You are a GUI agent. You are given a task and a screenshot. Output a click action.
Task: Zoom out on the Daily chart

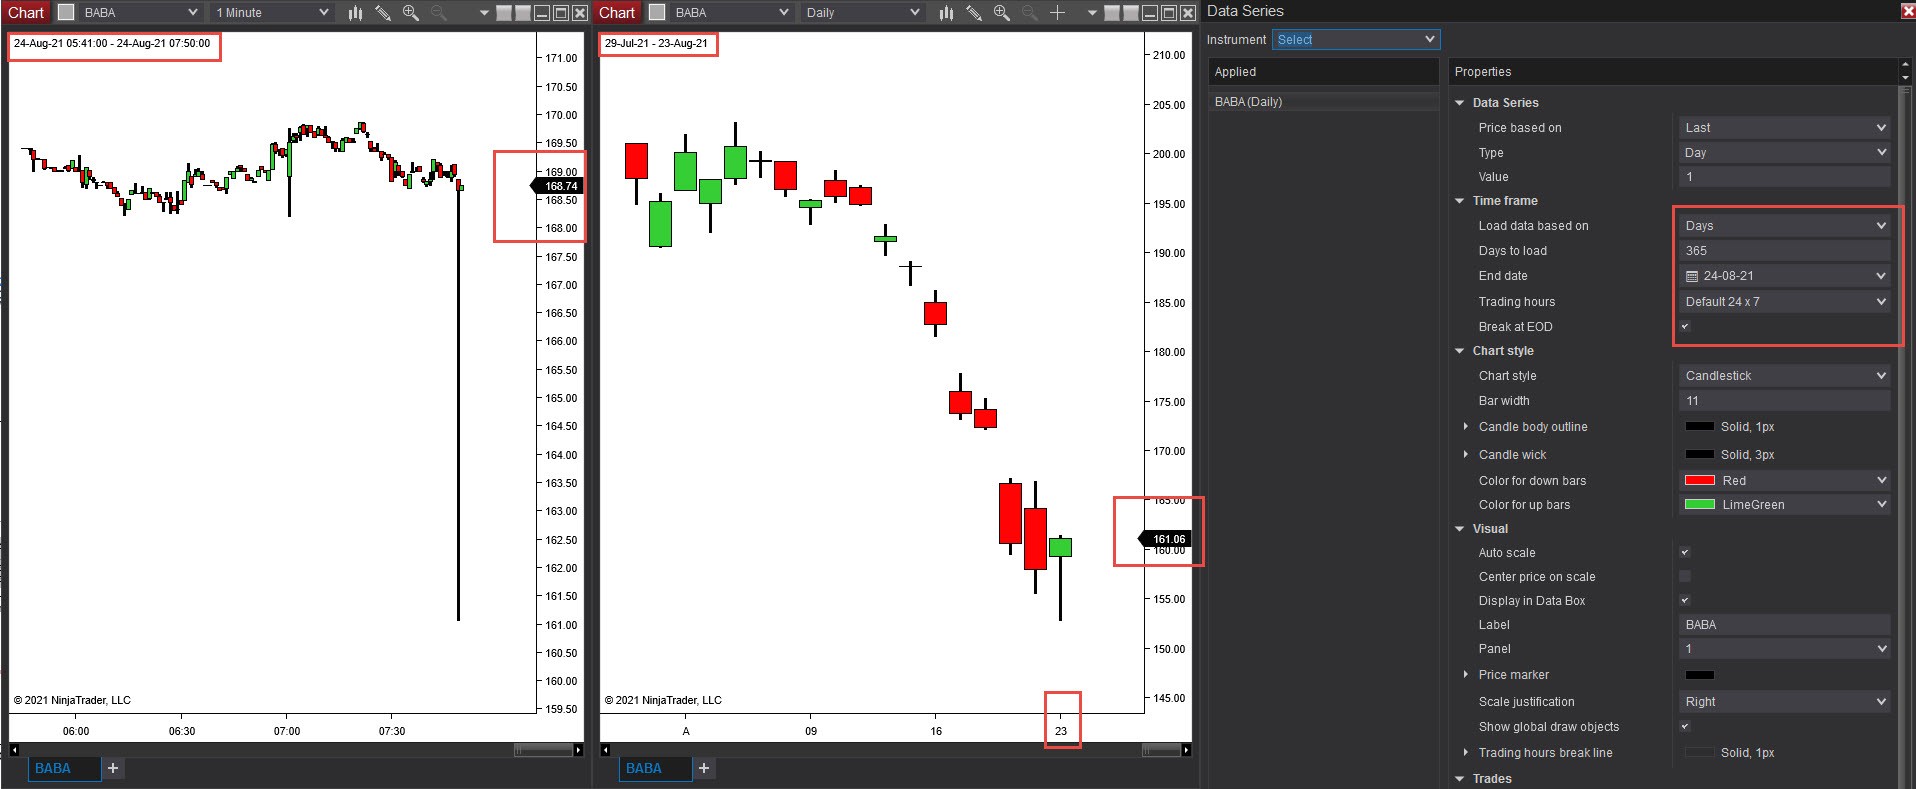click(1030, 13)
